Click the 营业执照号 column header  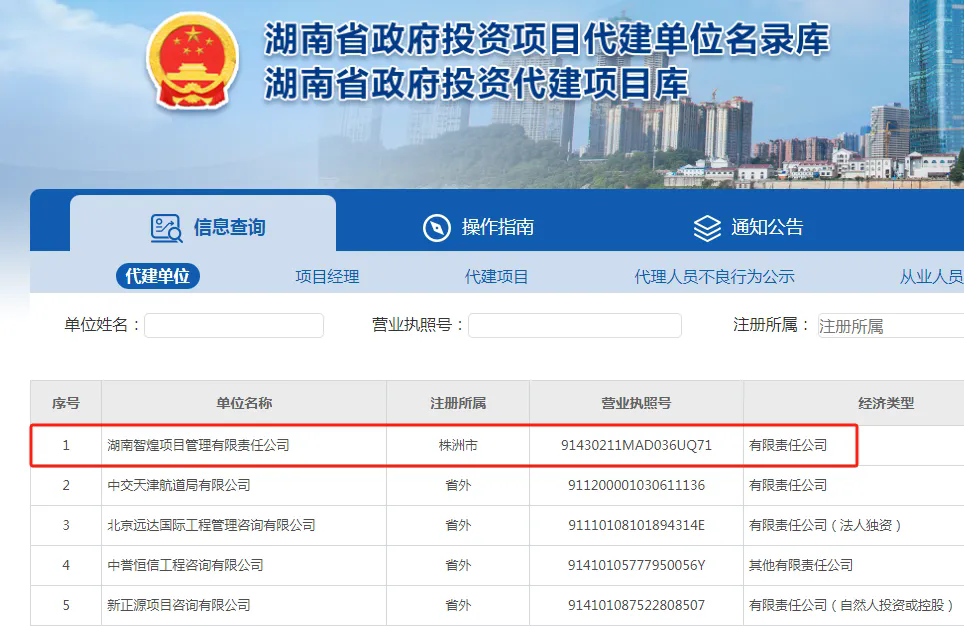pos(636,403)
